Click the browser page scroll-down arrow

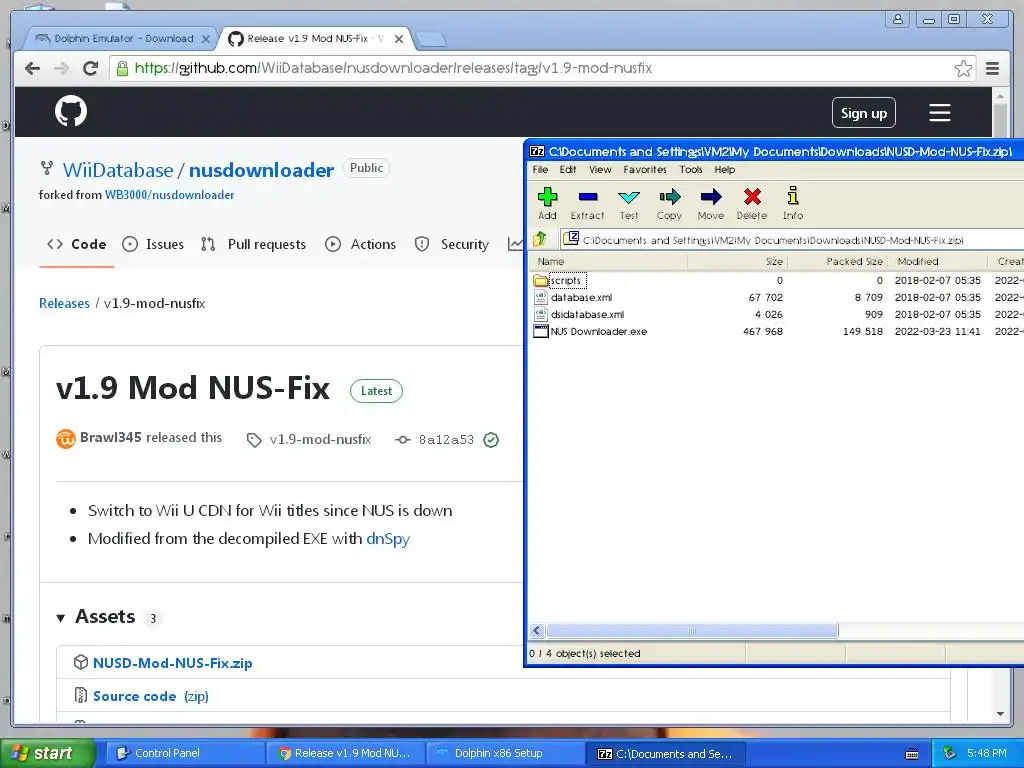click(x=1000, y=714)
